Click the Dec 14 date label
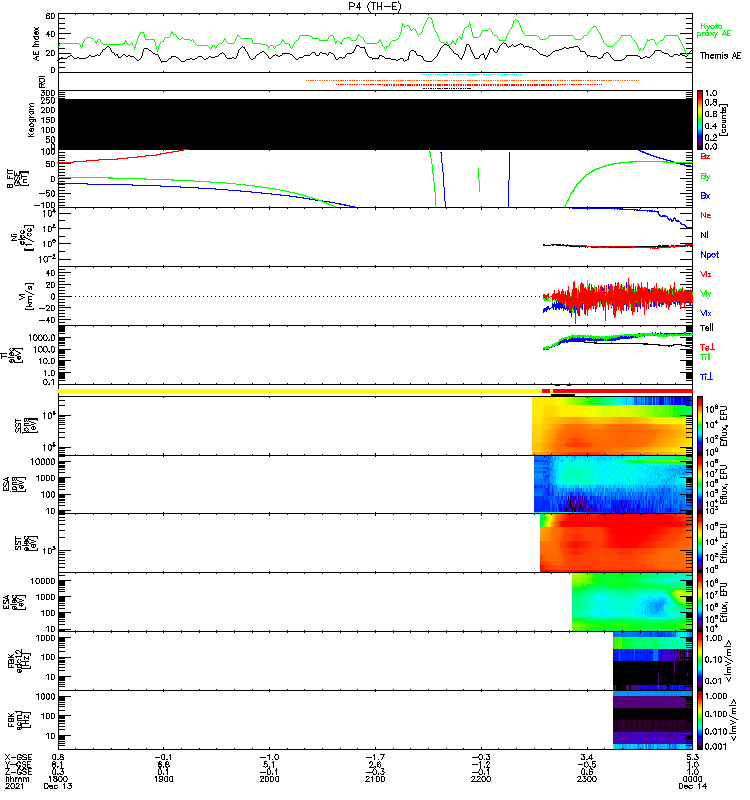Image resolution: width=750 pixels, height=800 pixels. tap(692, 786)
